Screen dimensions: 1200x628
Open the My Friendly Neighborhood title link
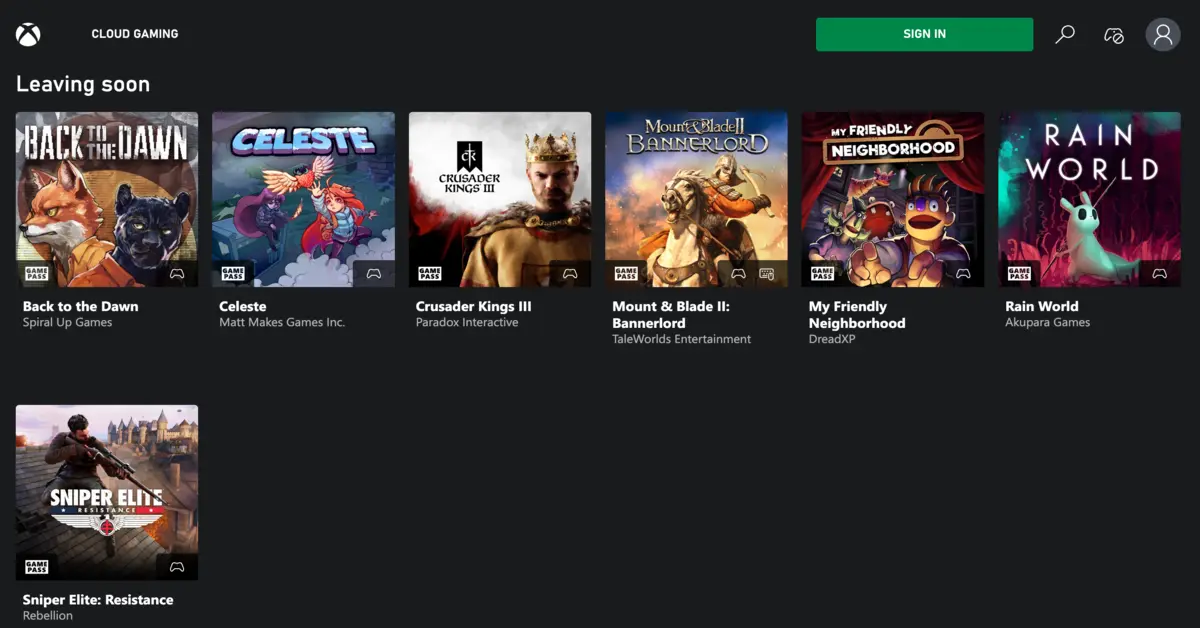tap(857, 315)
